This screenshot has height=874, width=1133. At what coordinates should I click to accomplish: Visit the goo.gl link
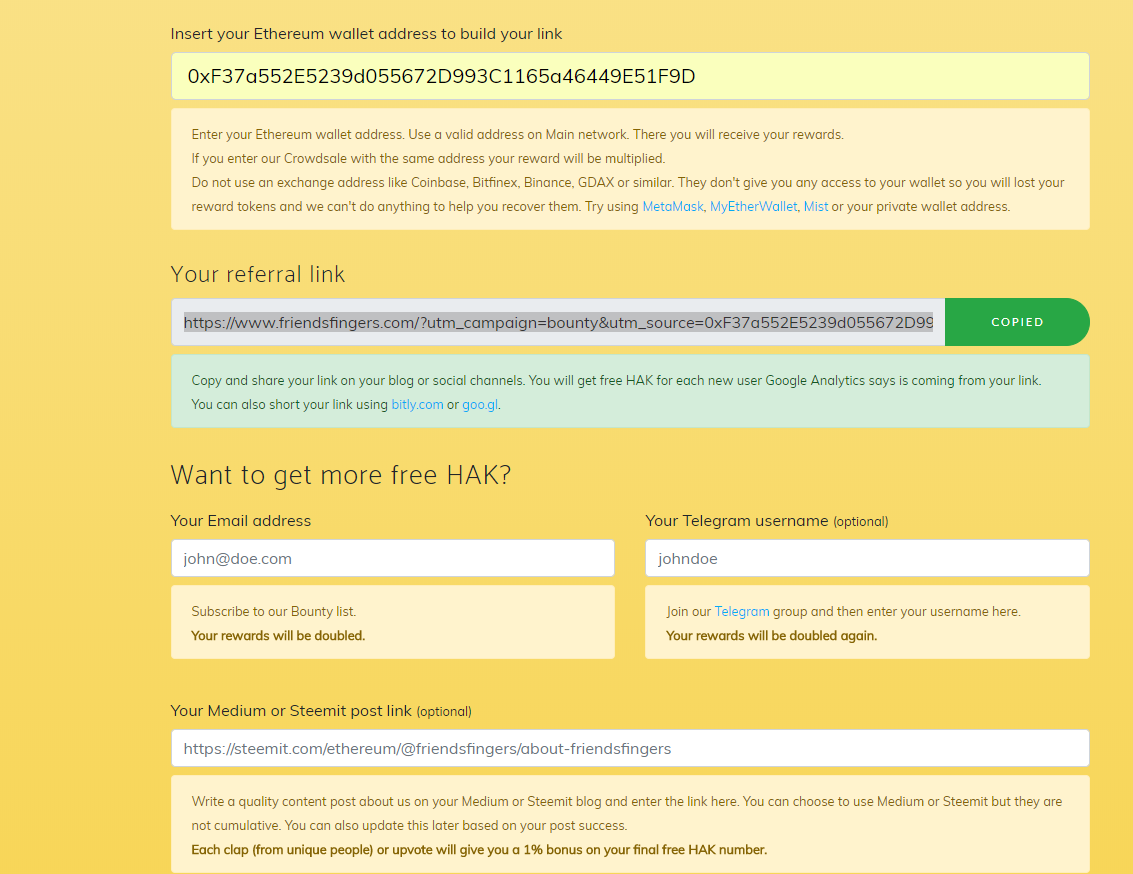480,404
